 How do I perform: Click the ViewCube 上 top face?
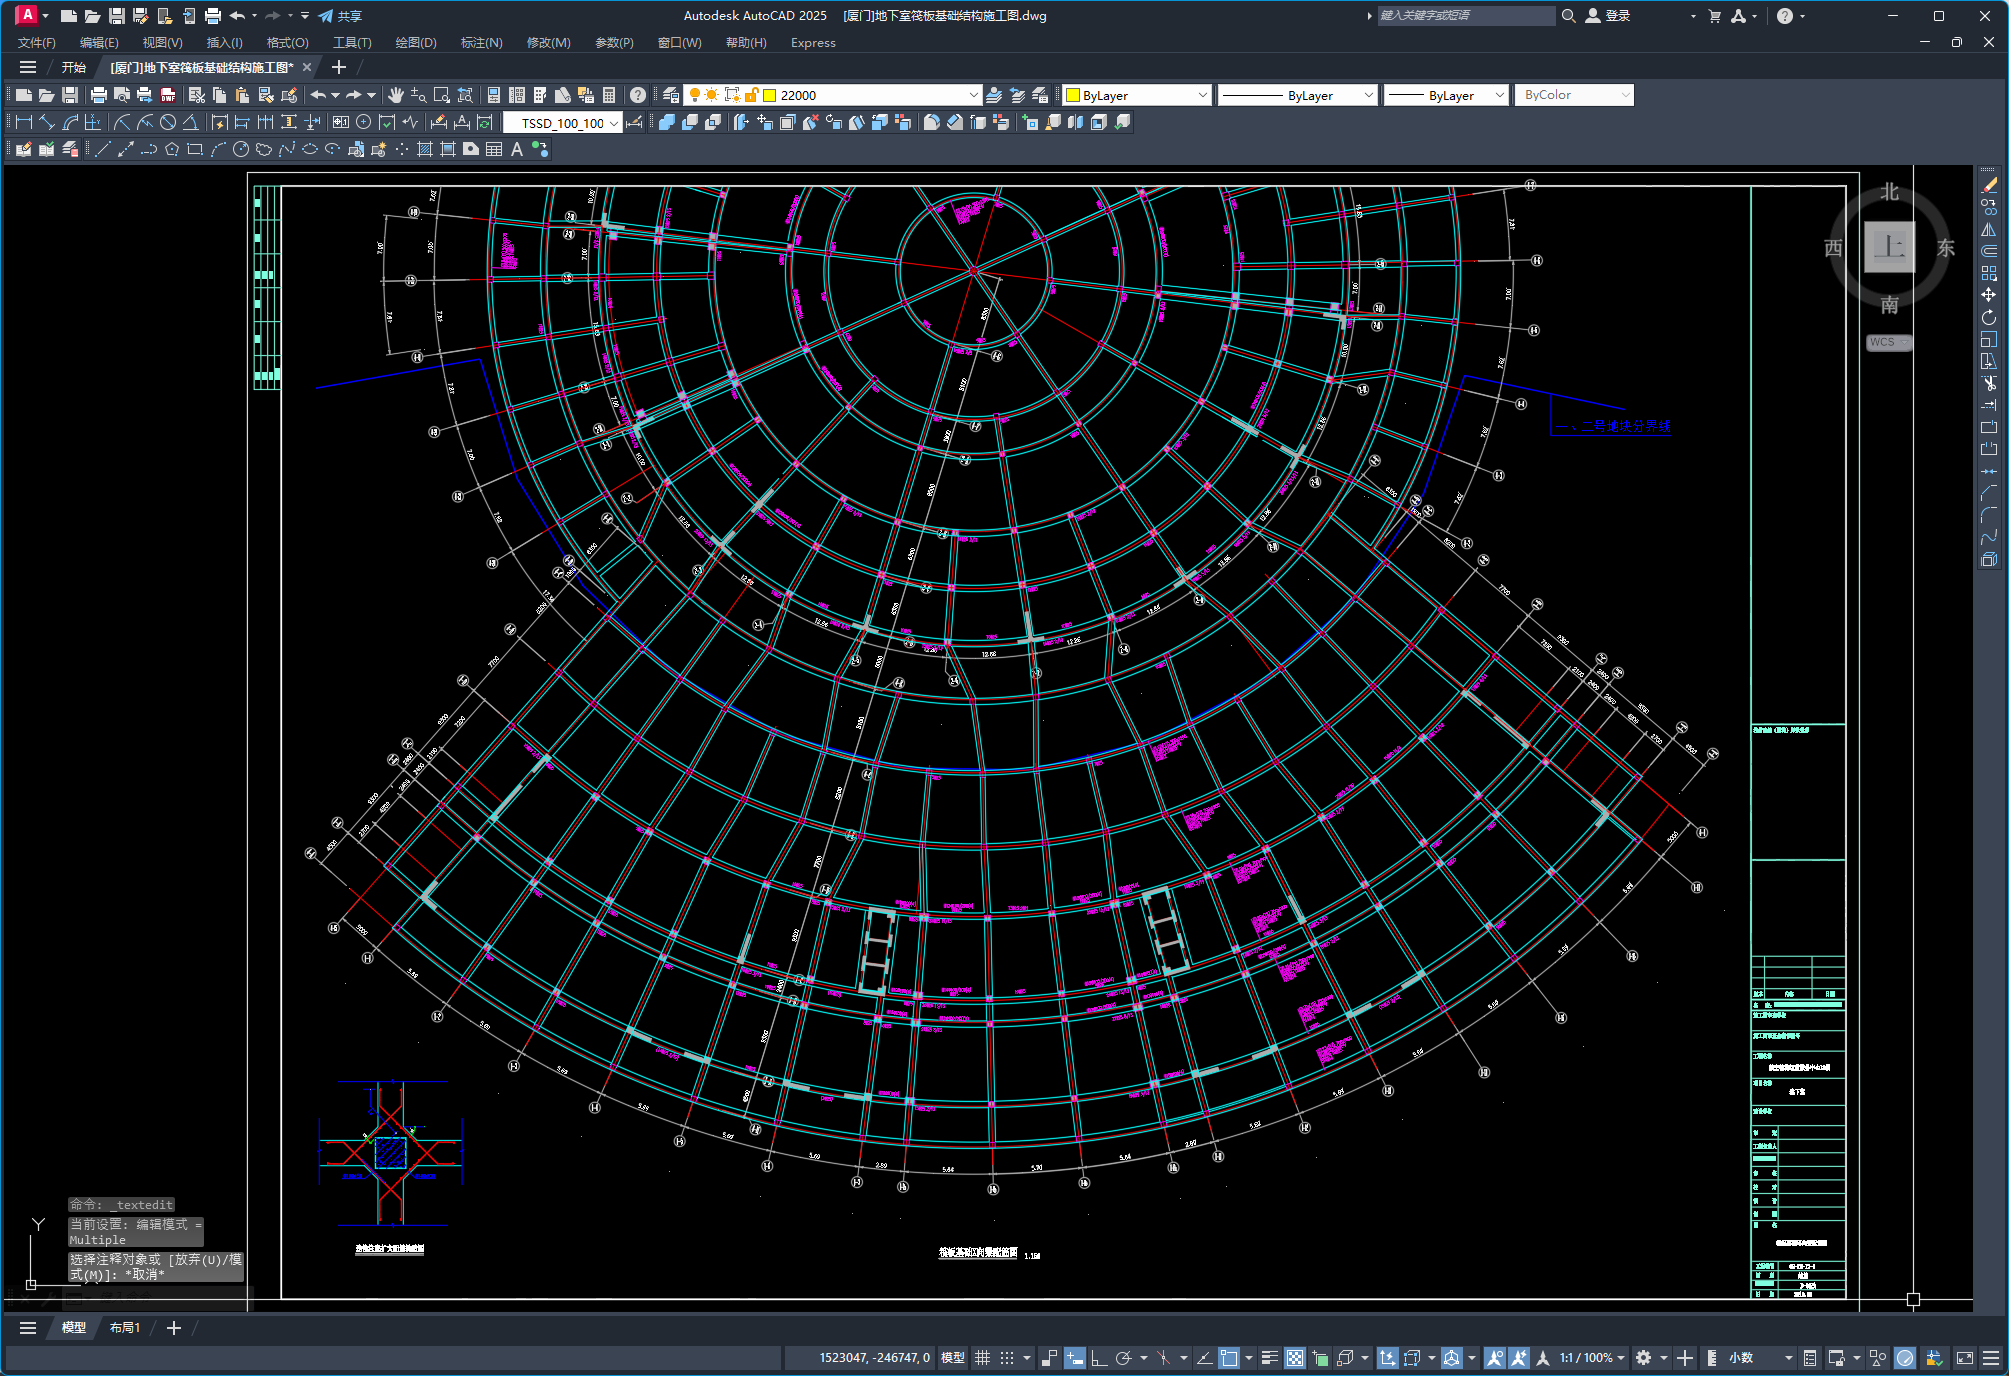[1889, 247]
